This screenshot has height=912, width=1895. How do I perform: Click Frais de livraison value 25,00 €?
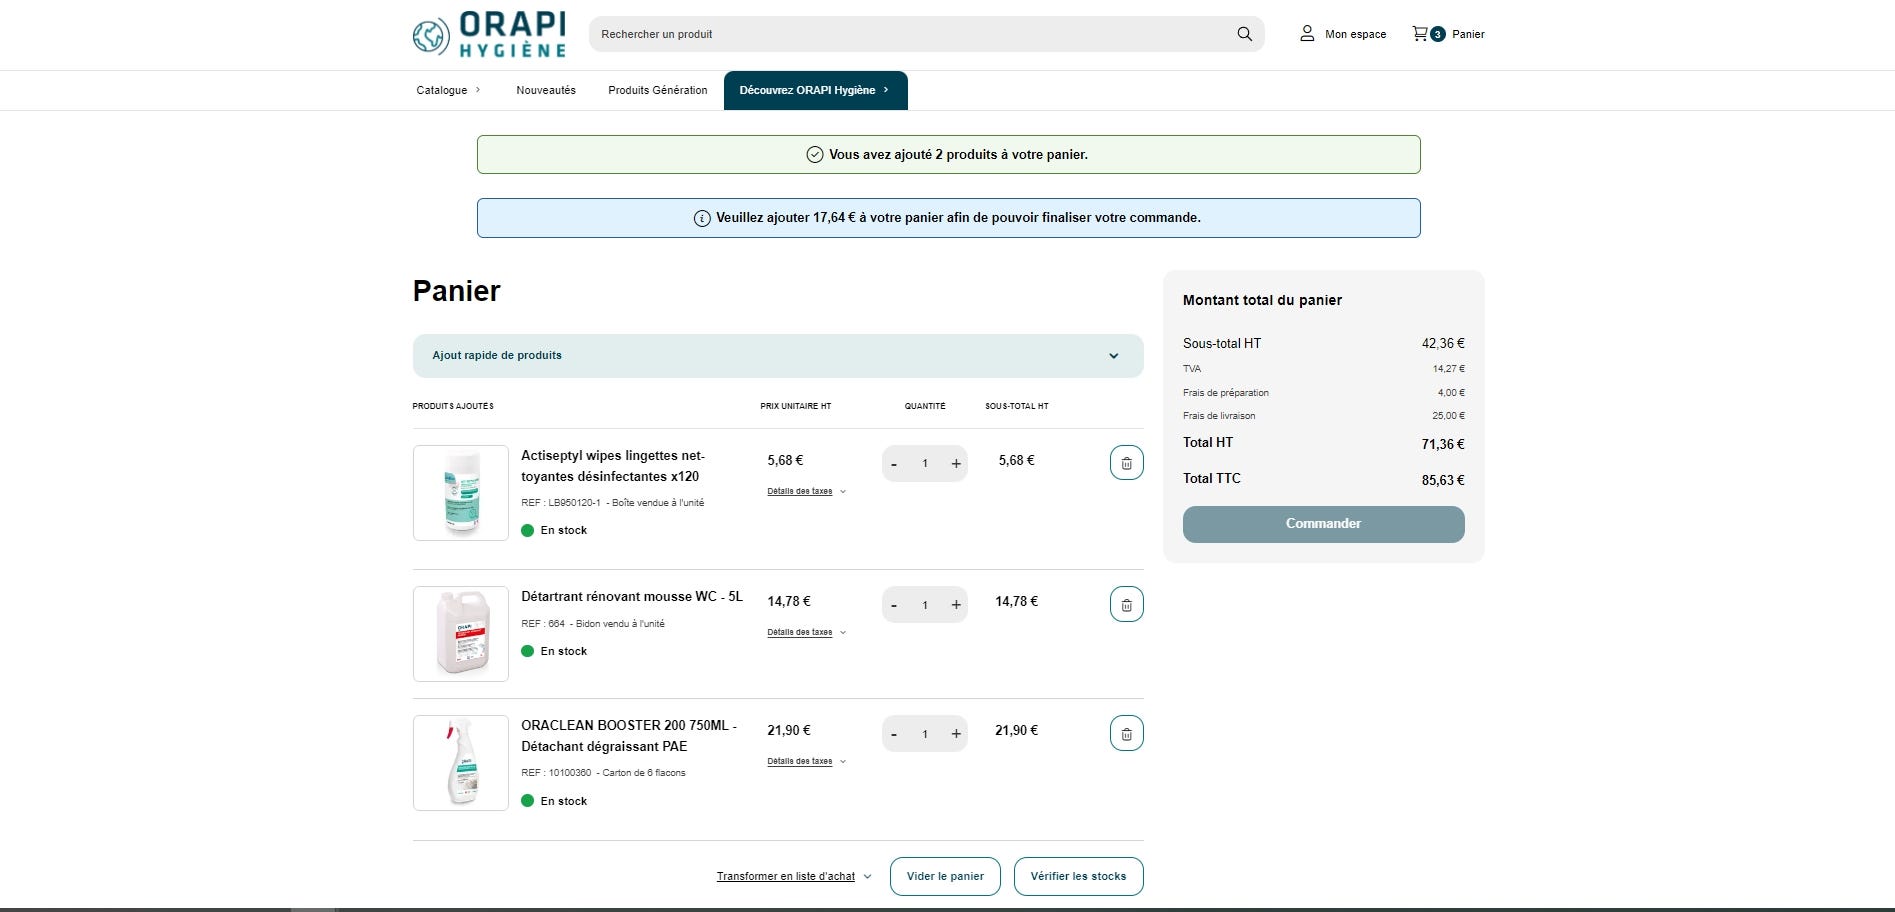click(x=1448, y=415)
